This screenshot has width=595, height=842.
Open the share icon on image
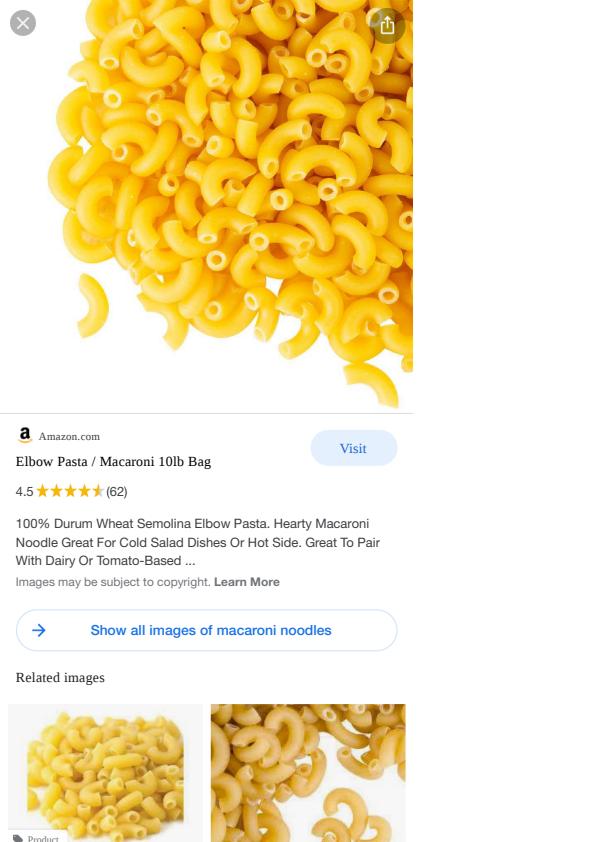387,25
